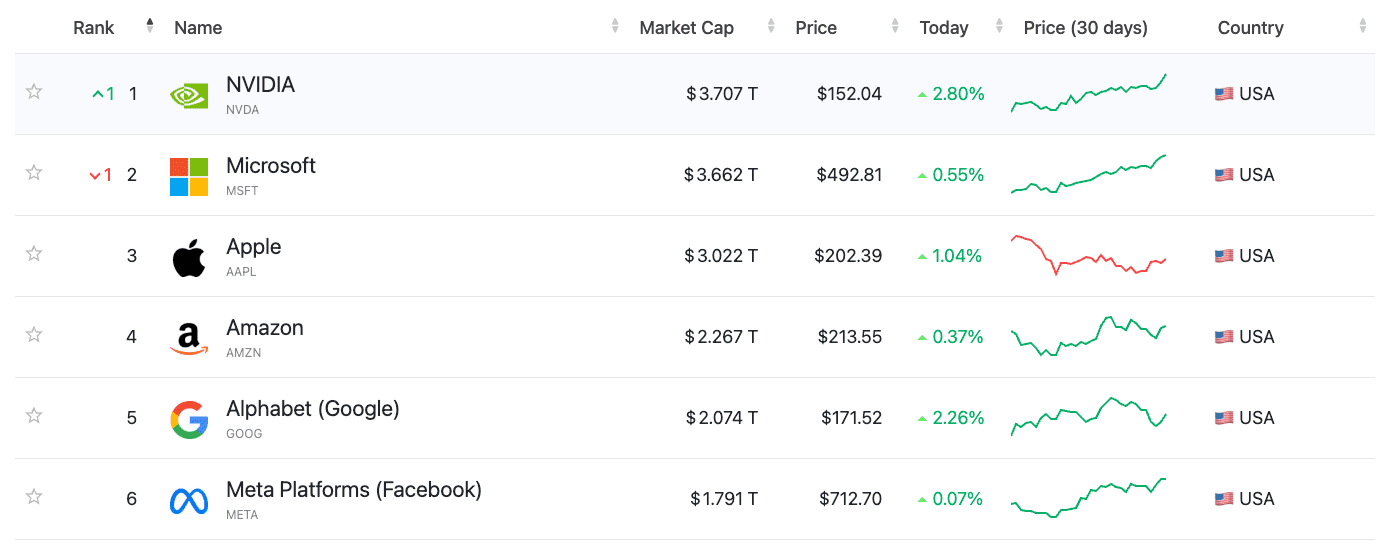Click Apple's red 30-day price chart
Image resolution: width=1384 pixels, height=548 pixels.
[1089, 256]
